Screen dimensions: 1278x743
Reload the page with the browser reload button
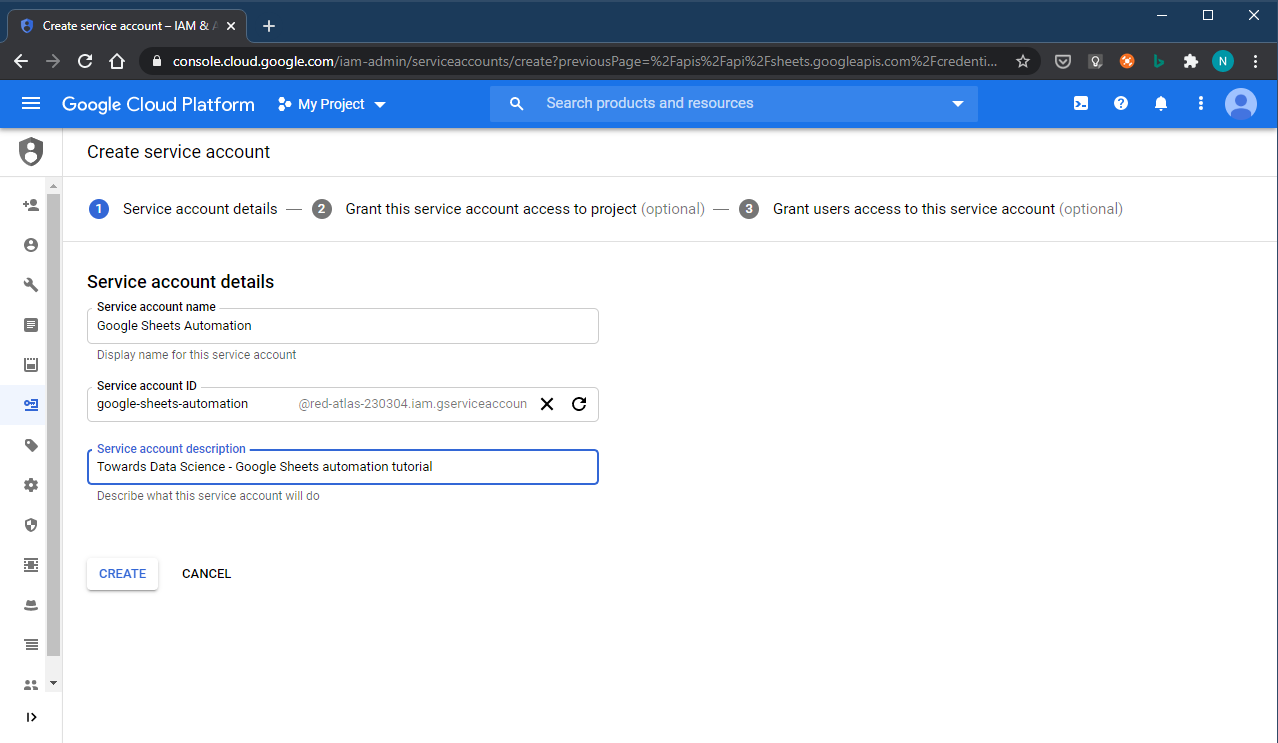[85, 61]
